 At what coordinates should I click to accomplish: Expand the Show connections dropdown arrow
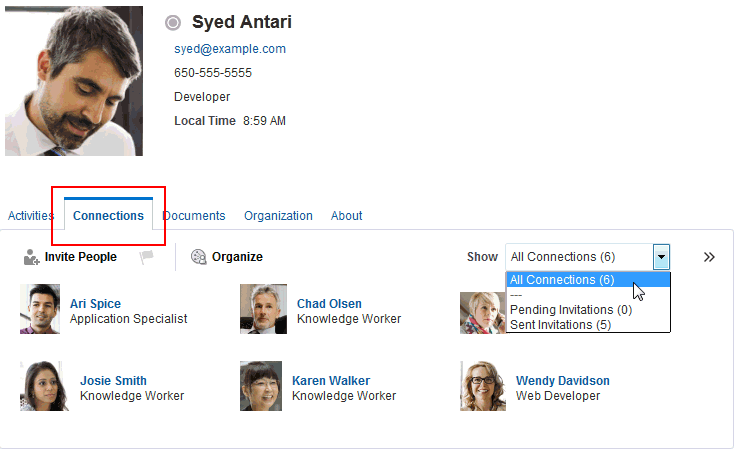[661, 257]
